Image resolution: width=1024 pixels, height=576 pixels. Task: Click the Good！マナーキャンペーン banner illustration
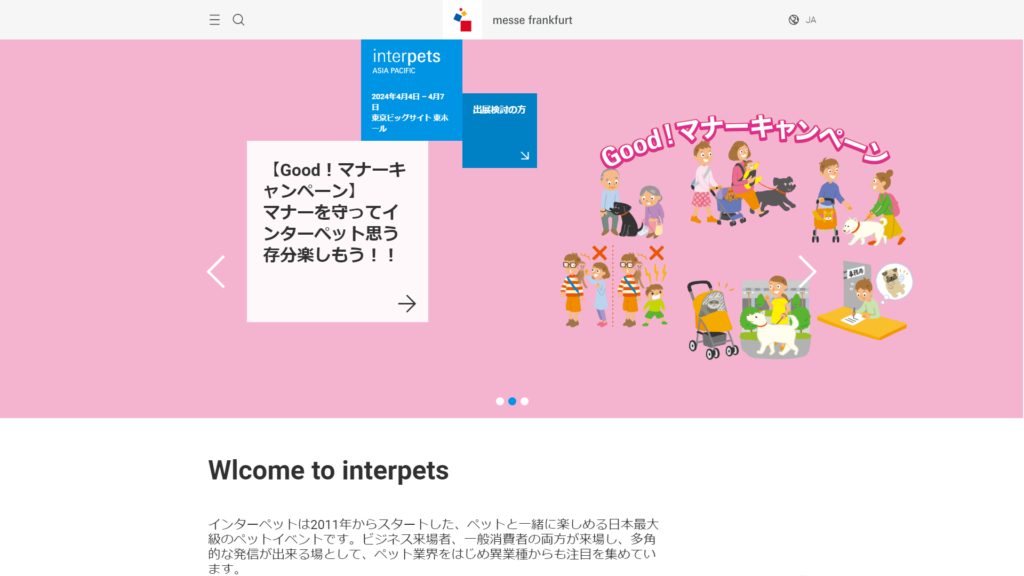pos(737,236)
